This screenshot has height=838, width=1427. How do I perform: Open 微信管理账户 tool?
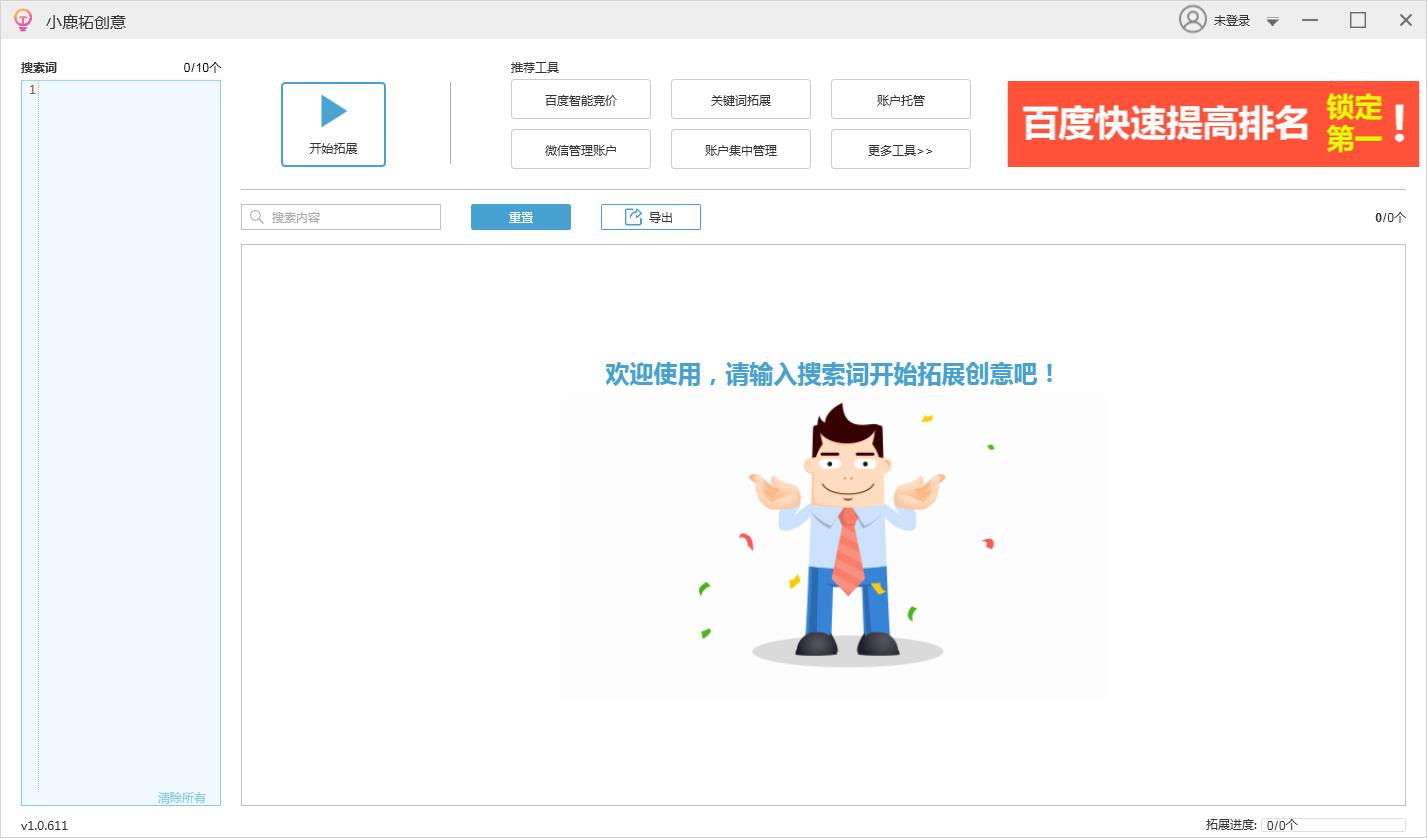580,150
